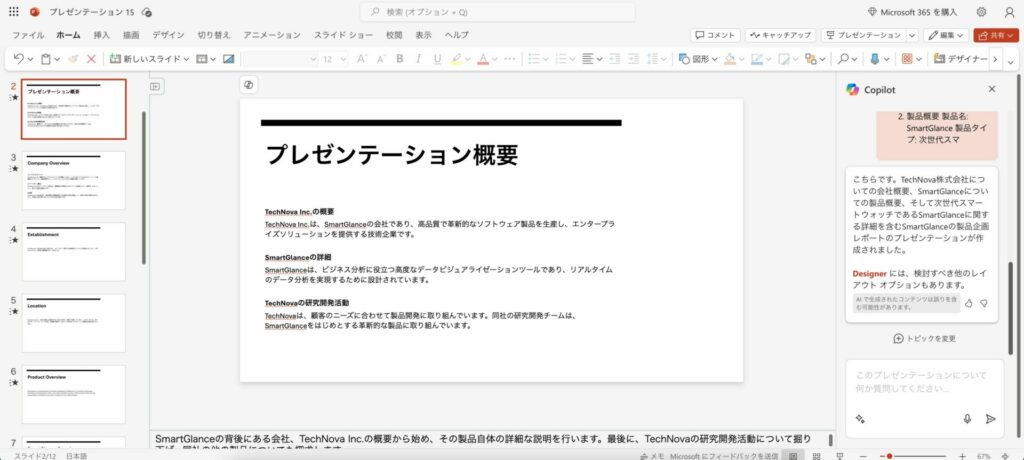Image resolution: width=1024 pixels, height=460 pixels.
Task: Click the zoom in plus icon
Action: [x=962, y=455]
